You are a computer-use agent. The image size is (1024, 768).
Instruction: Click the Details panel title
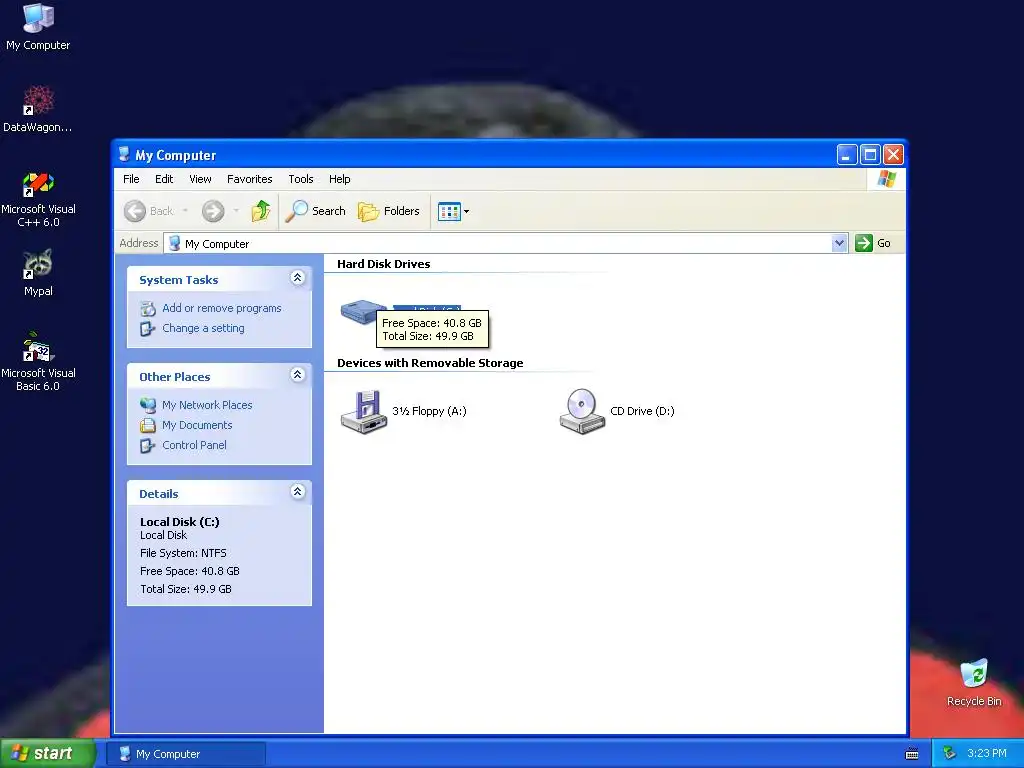pos(159,494)
